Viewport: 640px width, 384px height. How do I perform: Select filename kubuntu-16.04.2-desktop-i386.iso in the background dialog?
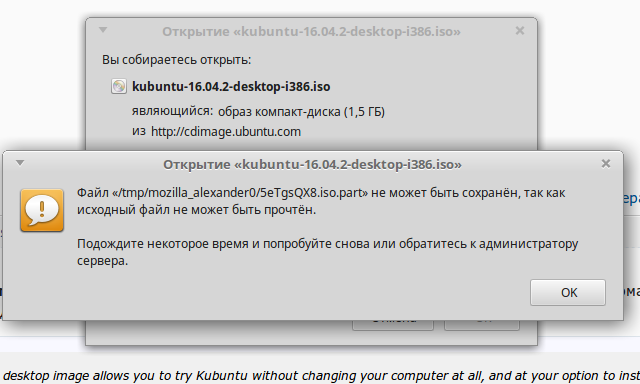[231, 87]
